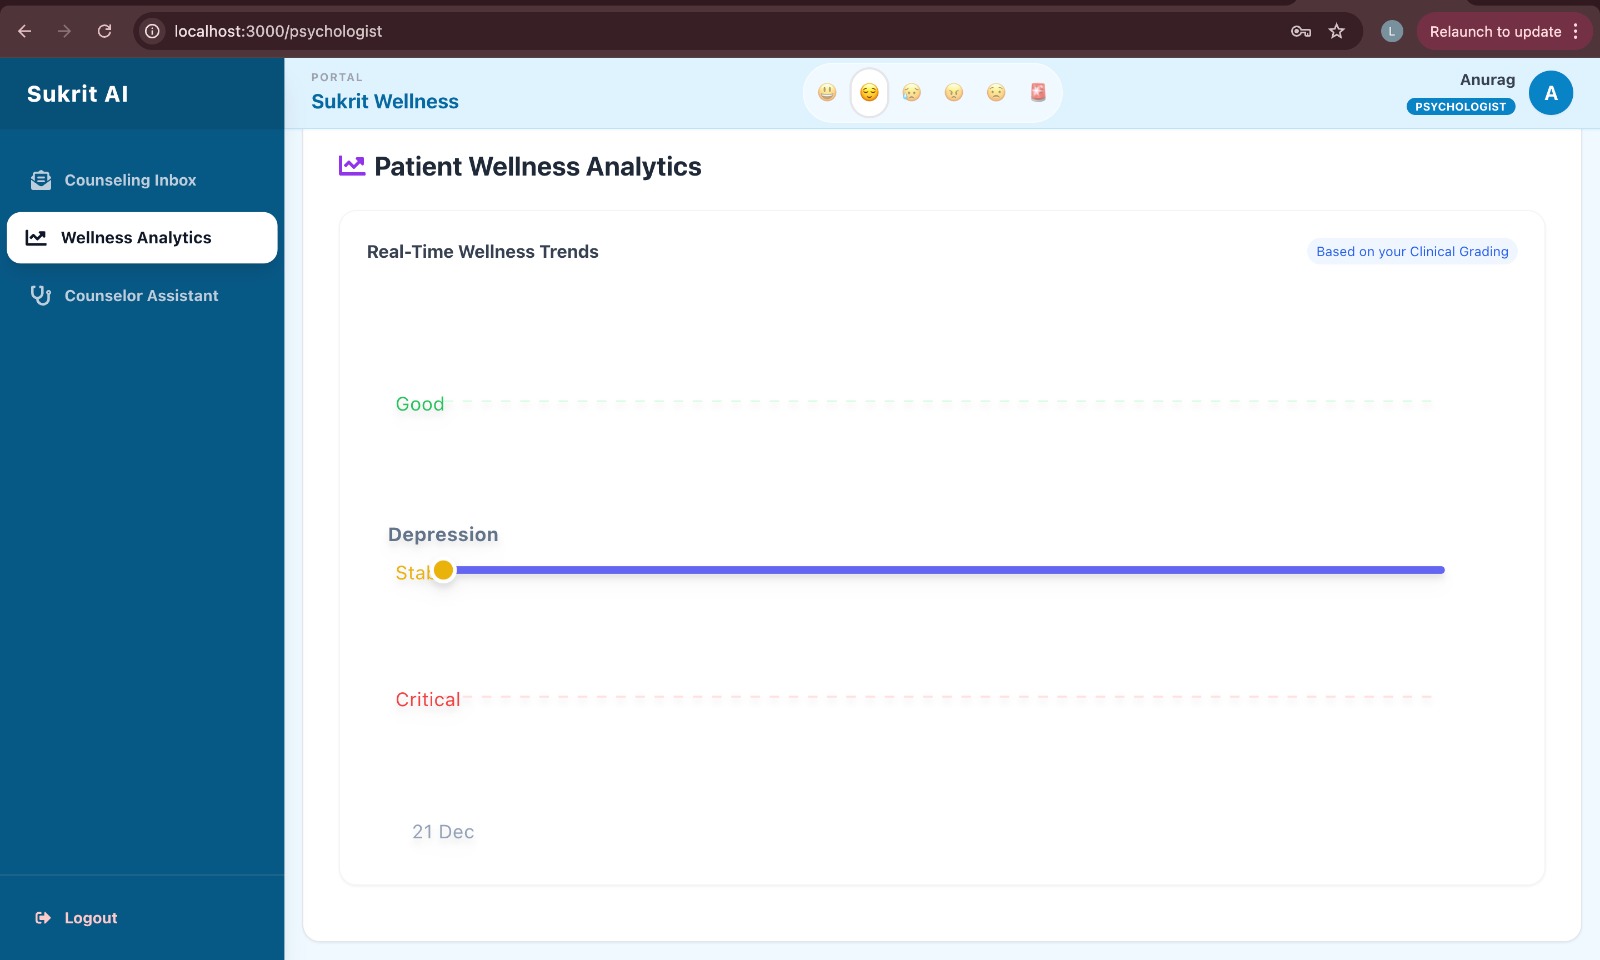
Task: Open the Counselor Assistant page
Action: tap(142, 296)
